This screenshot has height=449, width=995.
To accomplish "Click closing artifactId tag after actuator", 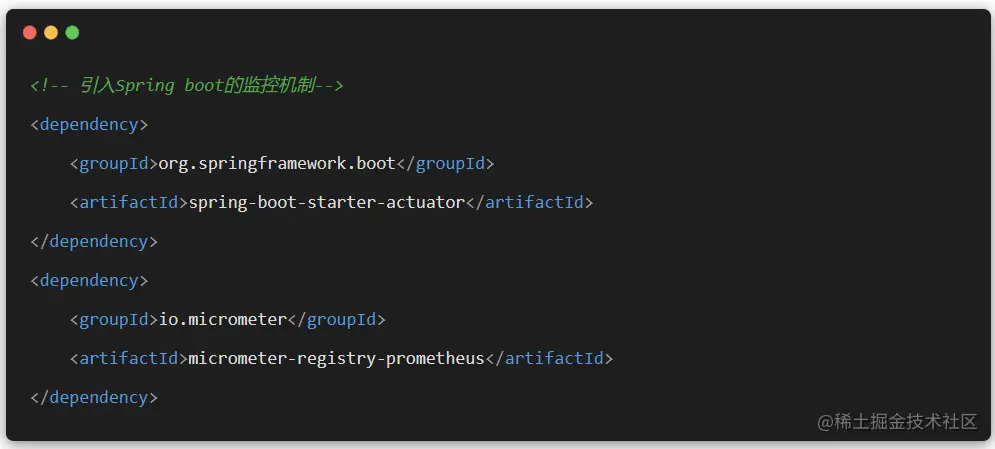I will [529, 203].
